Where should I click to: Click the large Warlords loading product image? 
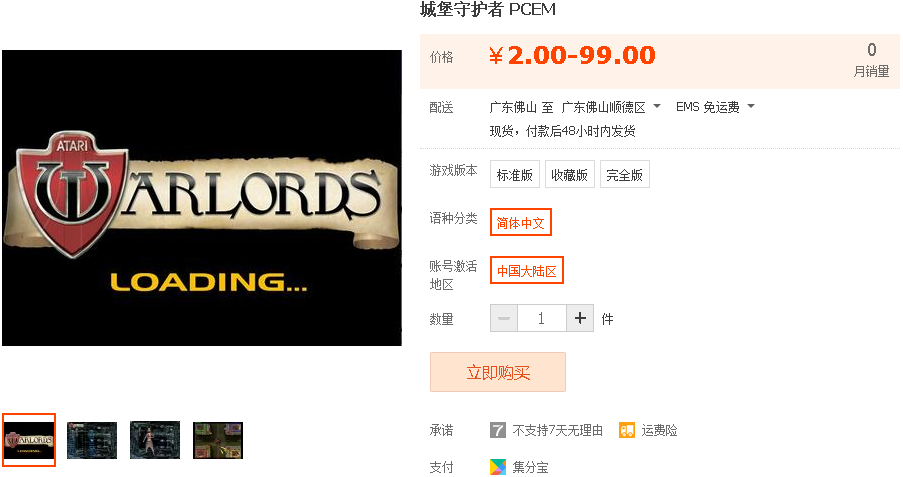(202, 198)
